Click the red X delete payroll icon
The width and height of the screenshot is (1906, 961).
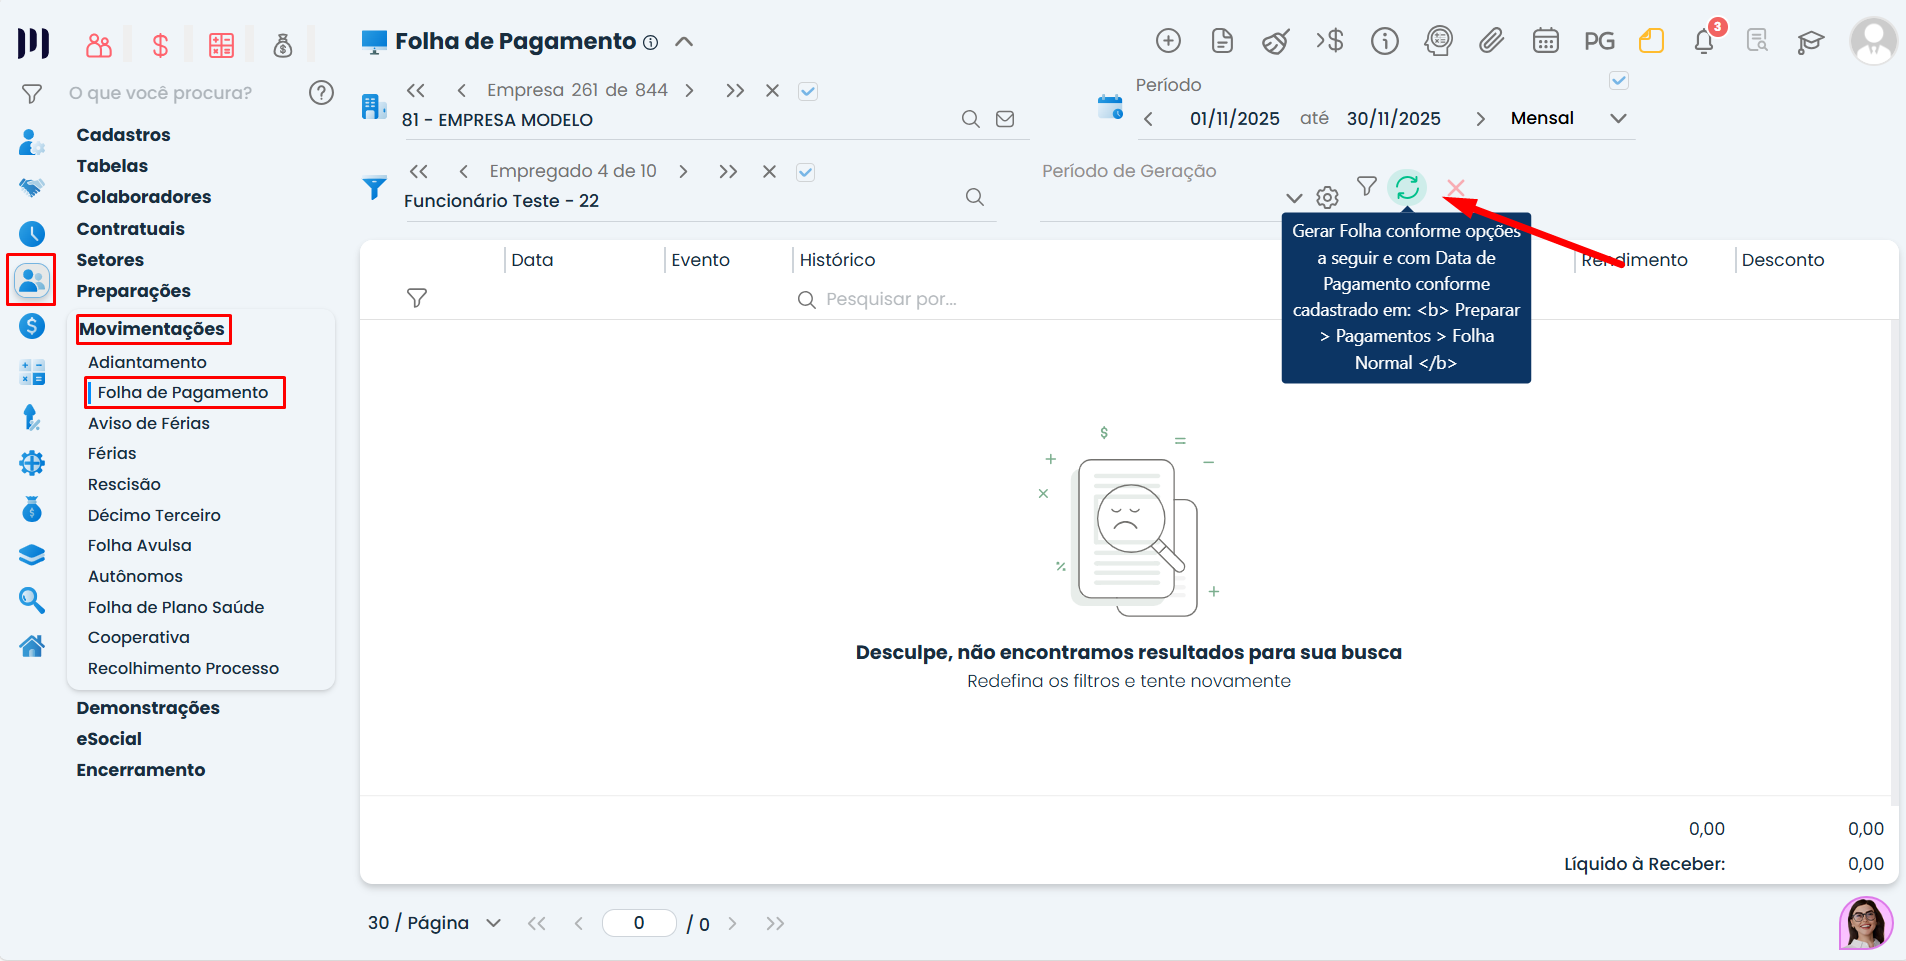tap(1455, 187)
